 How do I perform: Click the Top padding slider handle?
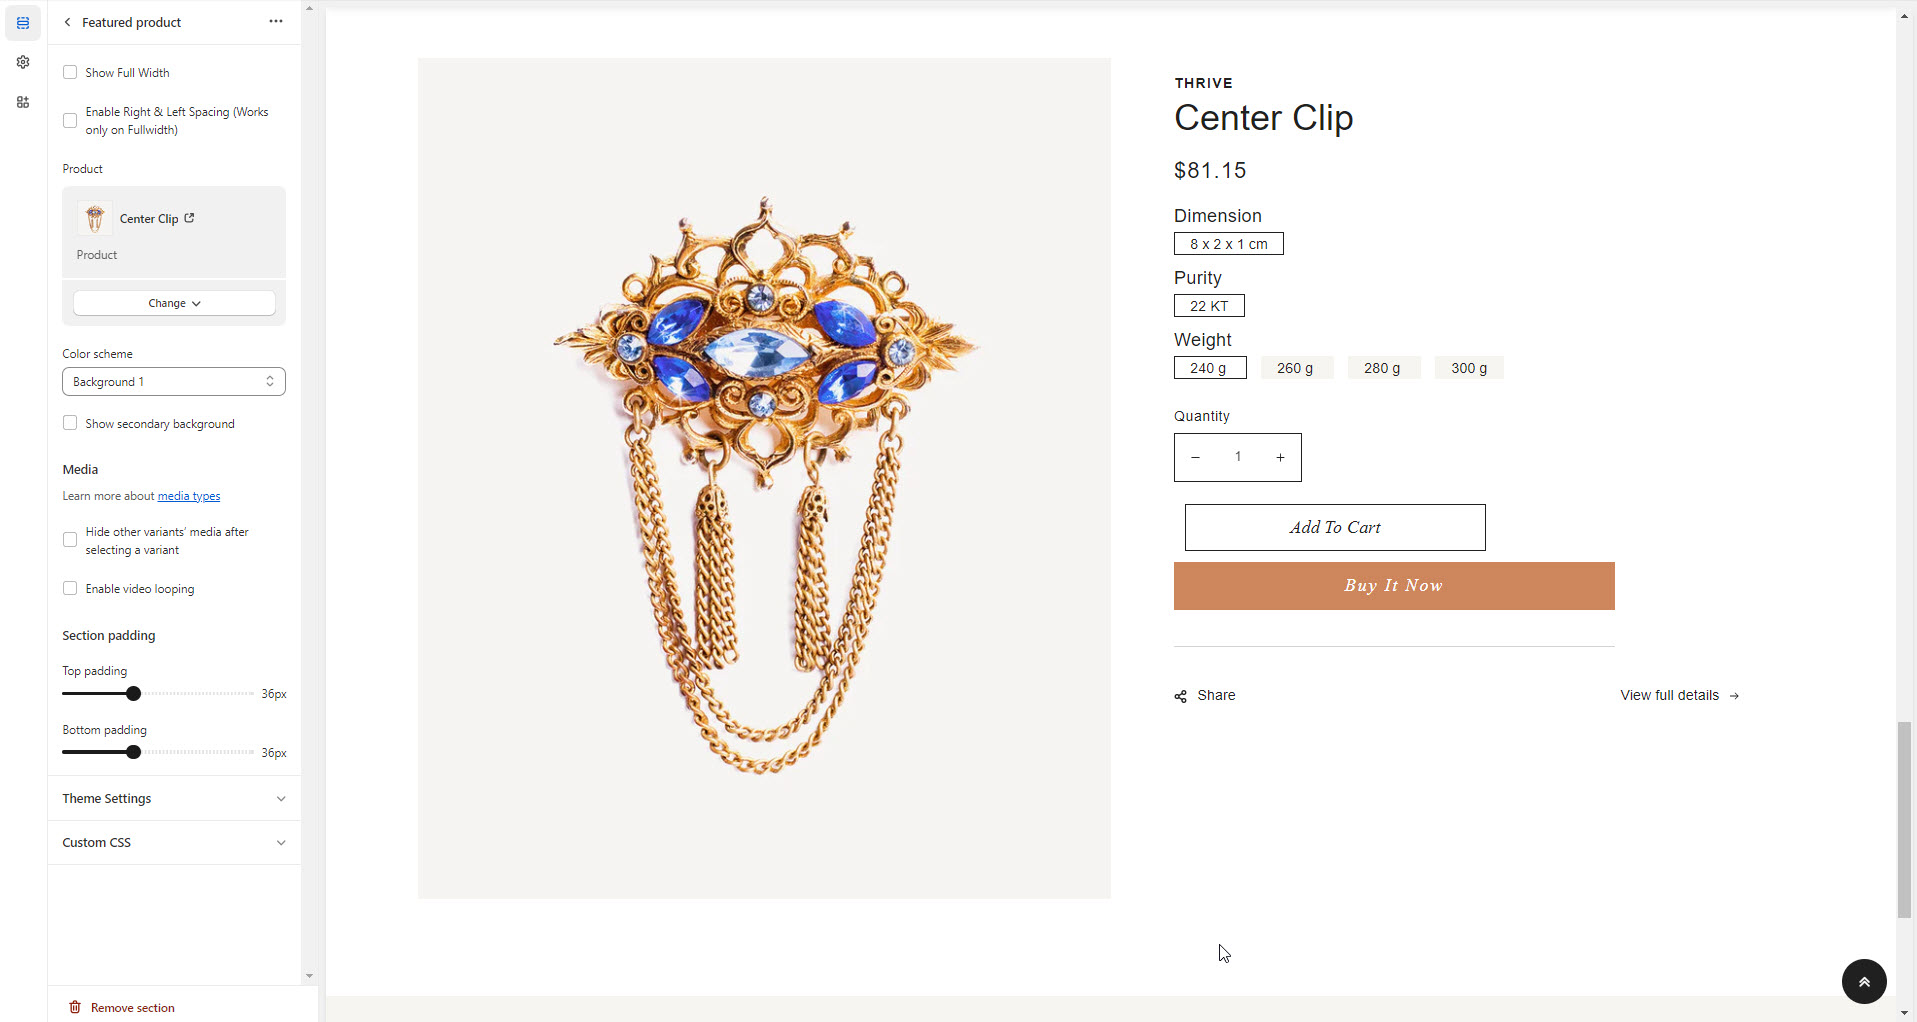click(x=133, y=693)
